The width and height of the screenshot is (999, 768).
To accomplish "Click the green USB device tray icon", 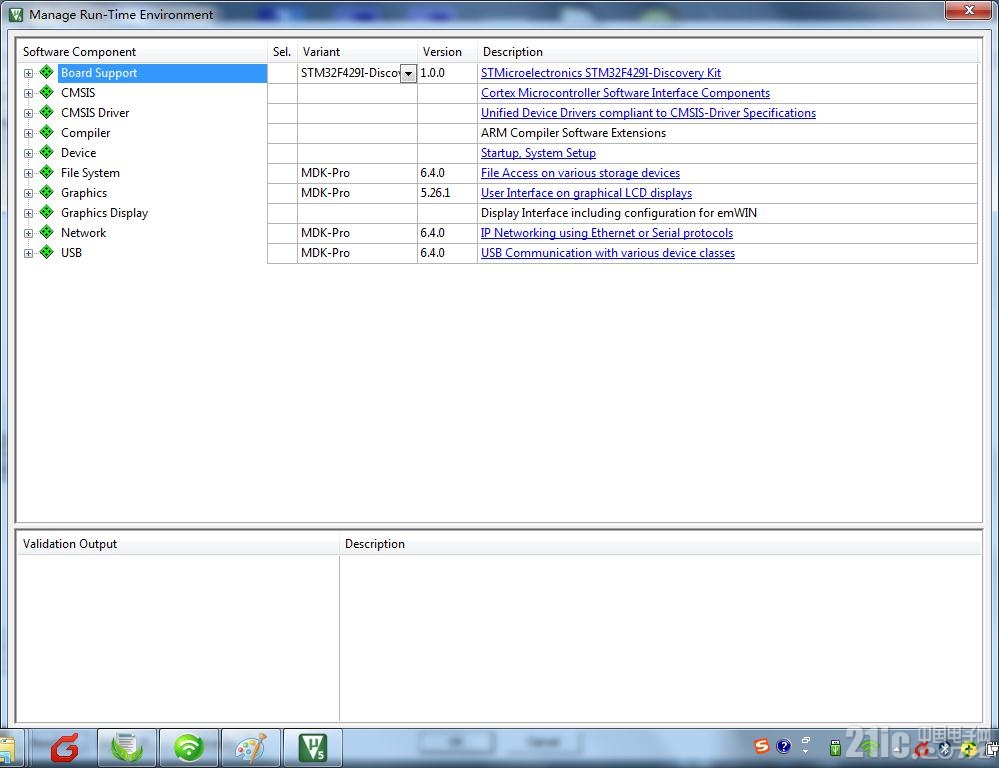I will (x=835, y=748).
